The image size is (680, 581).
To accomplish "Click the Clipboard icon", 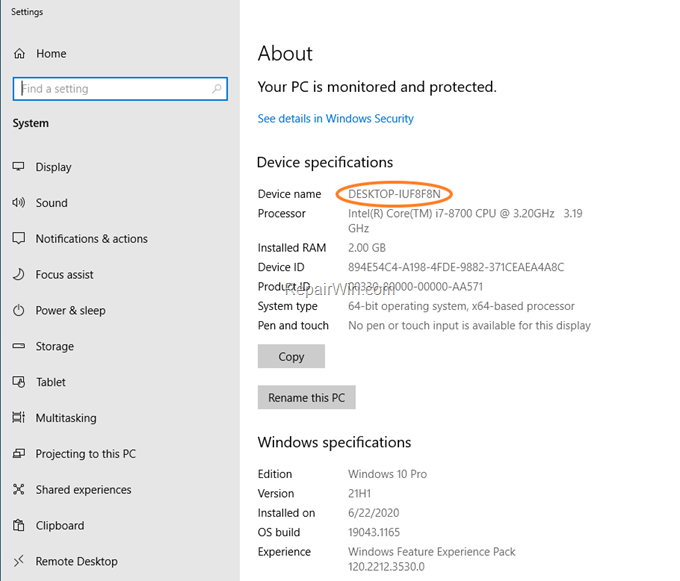I will pyautogui.click(x=19, y=525).
